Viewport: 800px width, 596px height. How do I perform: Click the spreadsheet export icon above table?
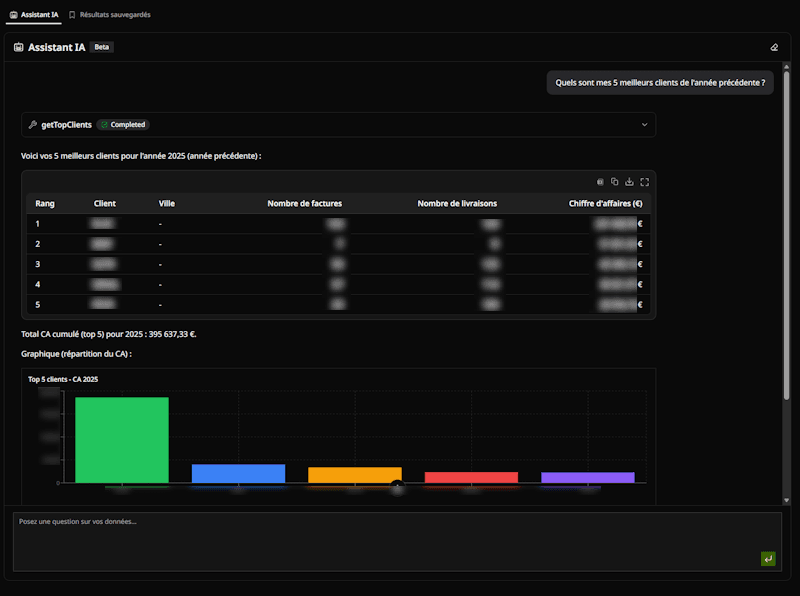tap(600, 182)
